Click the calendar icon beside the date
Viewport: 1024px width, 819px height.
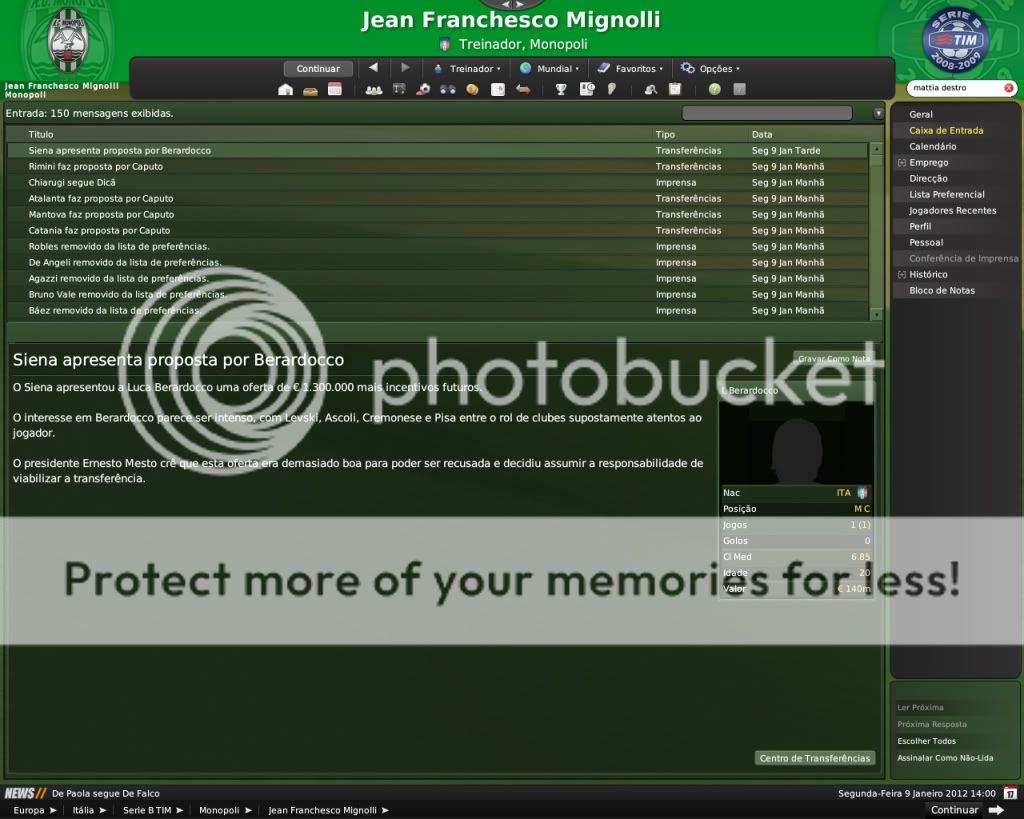click(x=1011, y=793)
